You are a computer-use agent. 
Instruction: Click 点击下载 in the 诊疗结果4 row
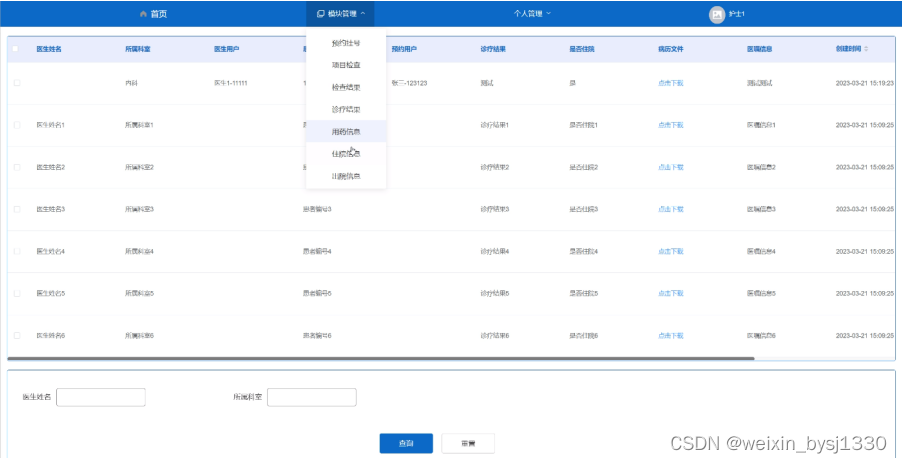[671, 251]
